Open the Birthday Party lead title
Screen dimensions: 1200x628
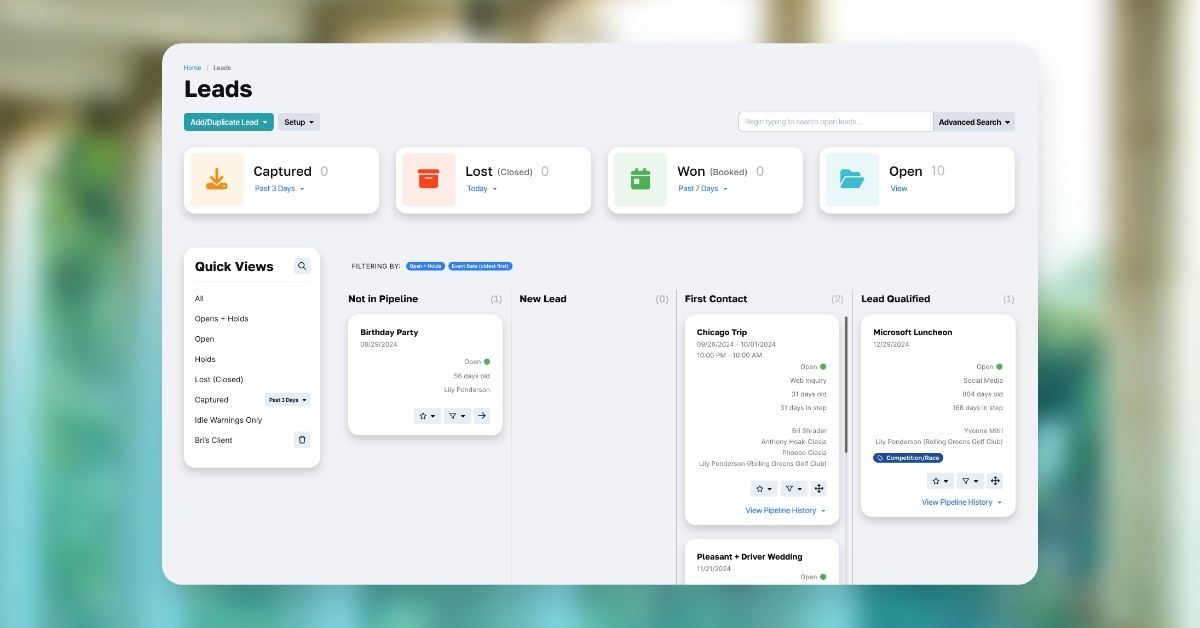[390, 332]
